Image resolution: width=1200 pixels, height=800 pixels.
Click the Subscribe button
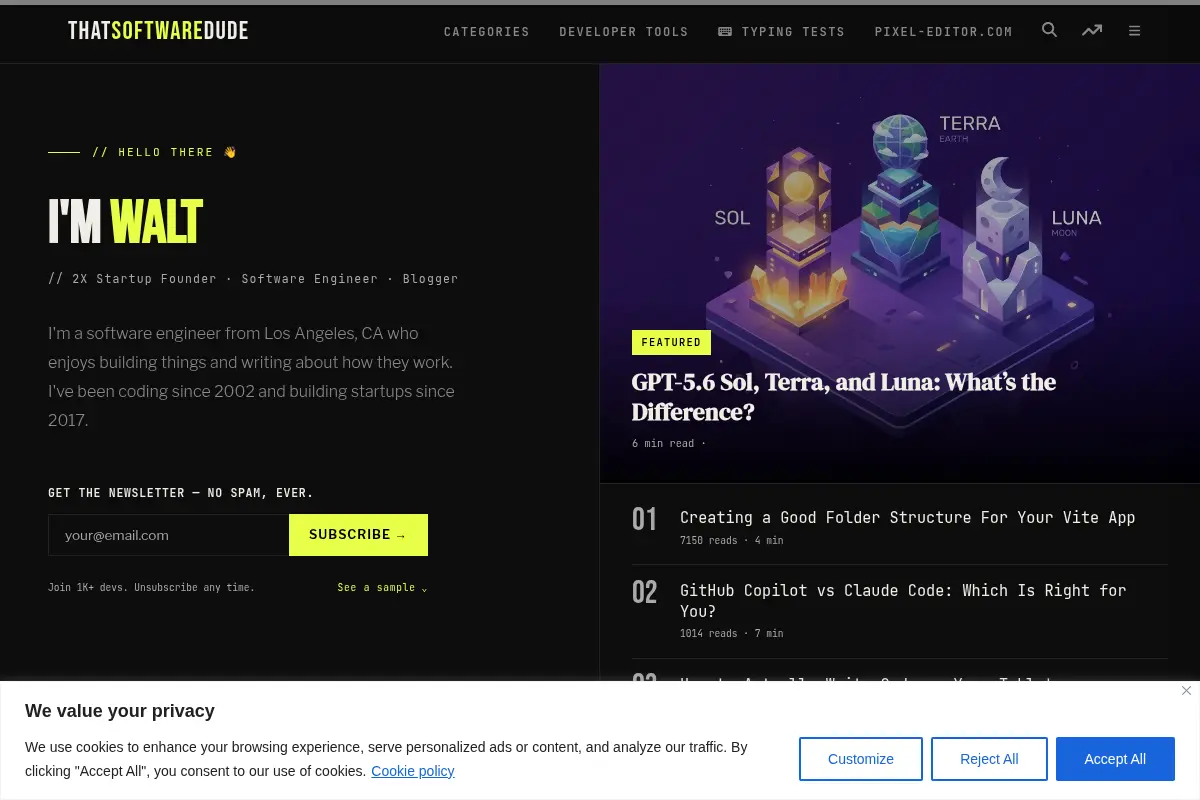(x=358, y=535)
